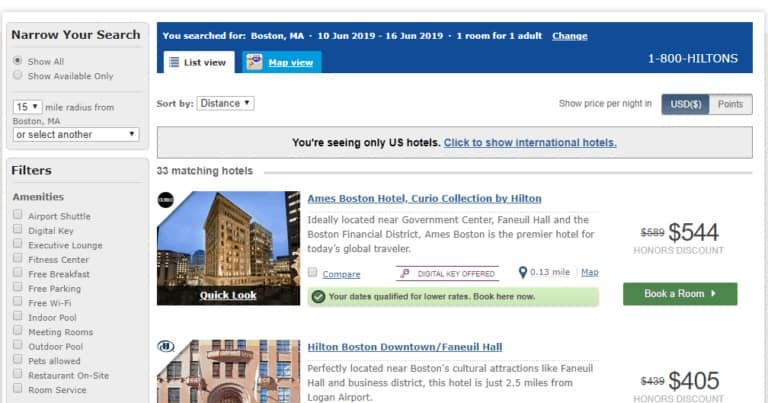Screen dimensions: 768x403
Task: Click the Compare link for Ames Boston
Action: (341, 274)
